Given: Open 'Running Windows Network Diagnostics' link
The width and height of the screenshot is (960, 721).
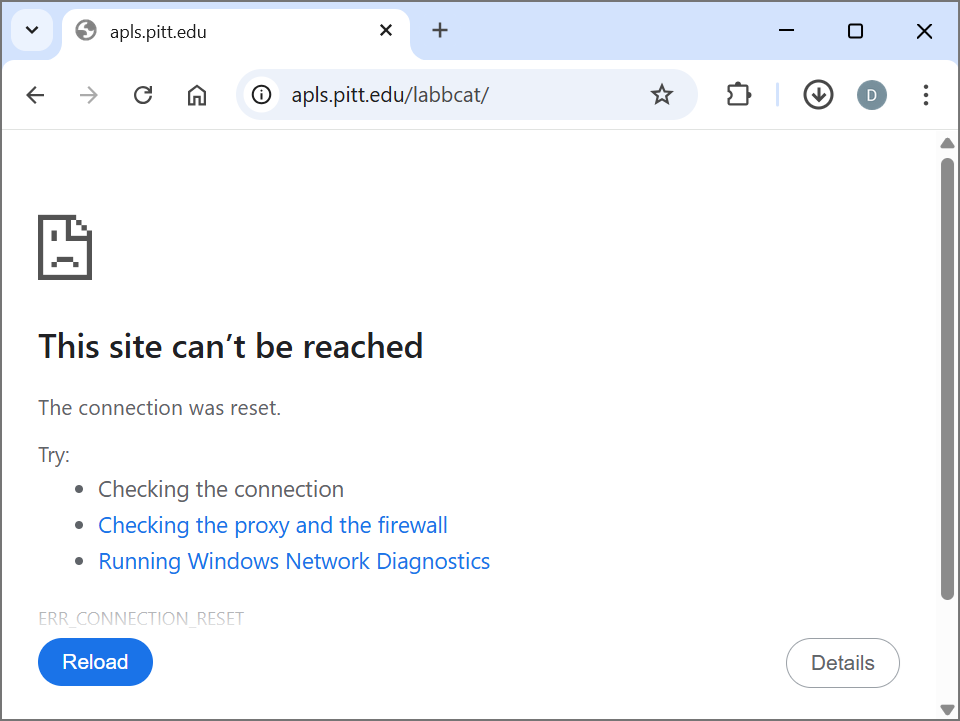Looking at the screenshot, I should (x=294, y=561).
